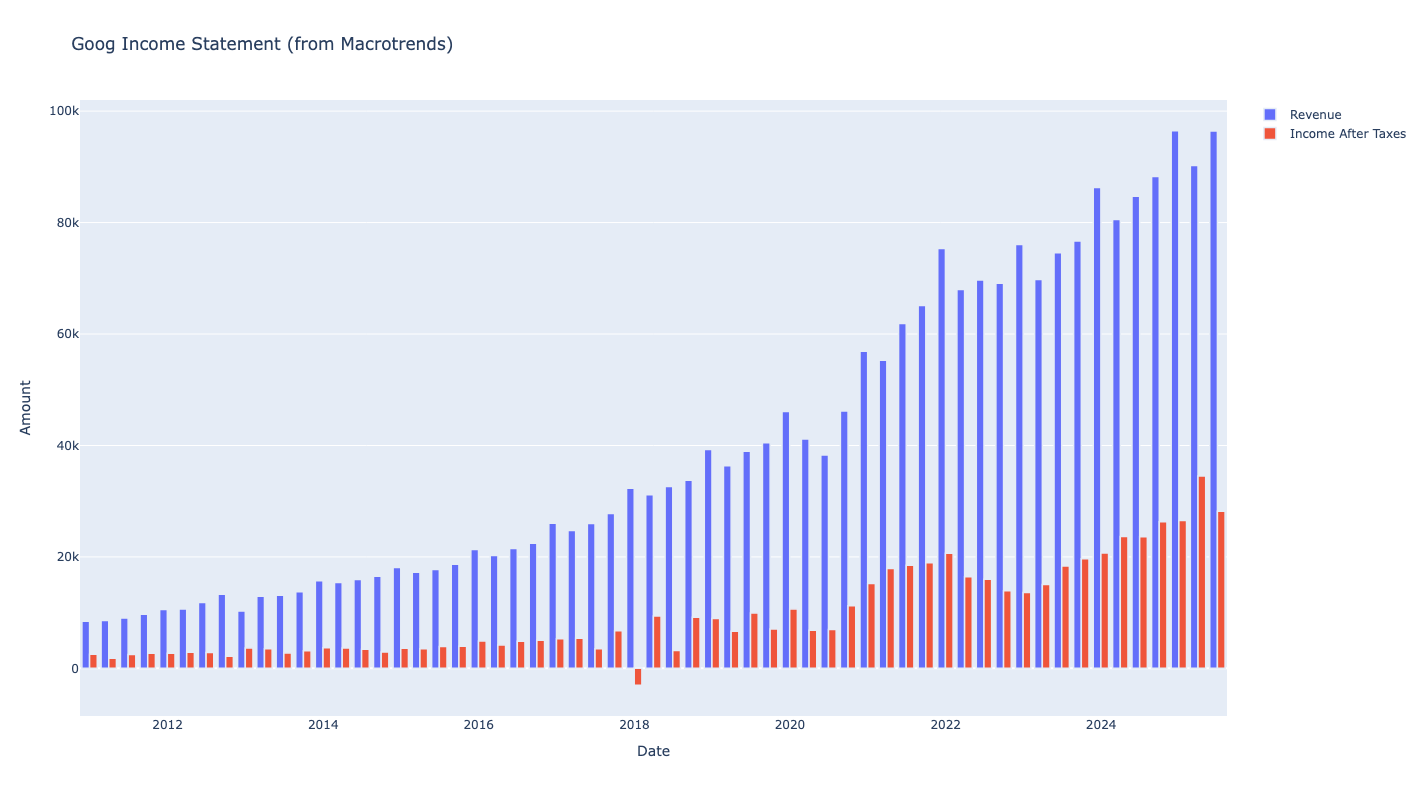This screenshot has width=1424, height=796.
Task: Click the chart title Goog Income Statement
Action: pyautogui.click(x=262, y=44)
